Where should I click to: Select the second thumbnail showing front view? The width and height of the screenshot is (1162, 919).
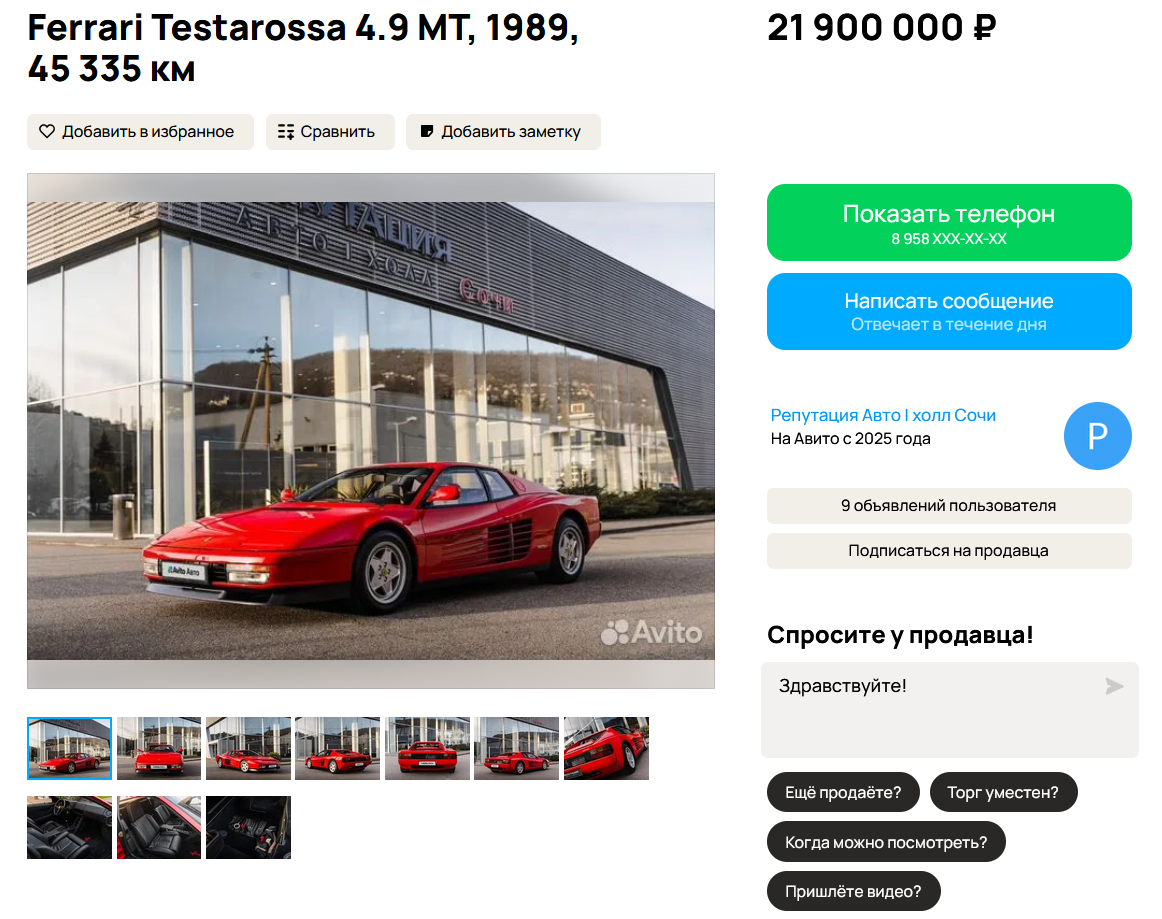pyautogui.click(x=159, y=748)
